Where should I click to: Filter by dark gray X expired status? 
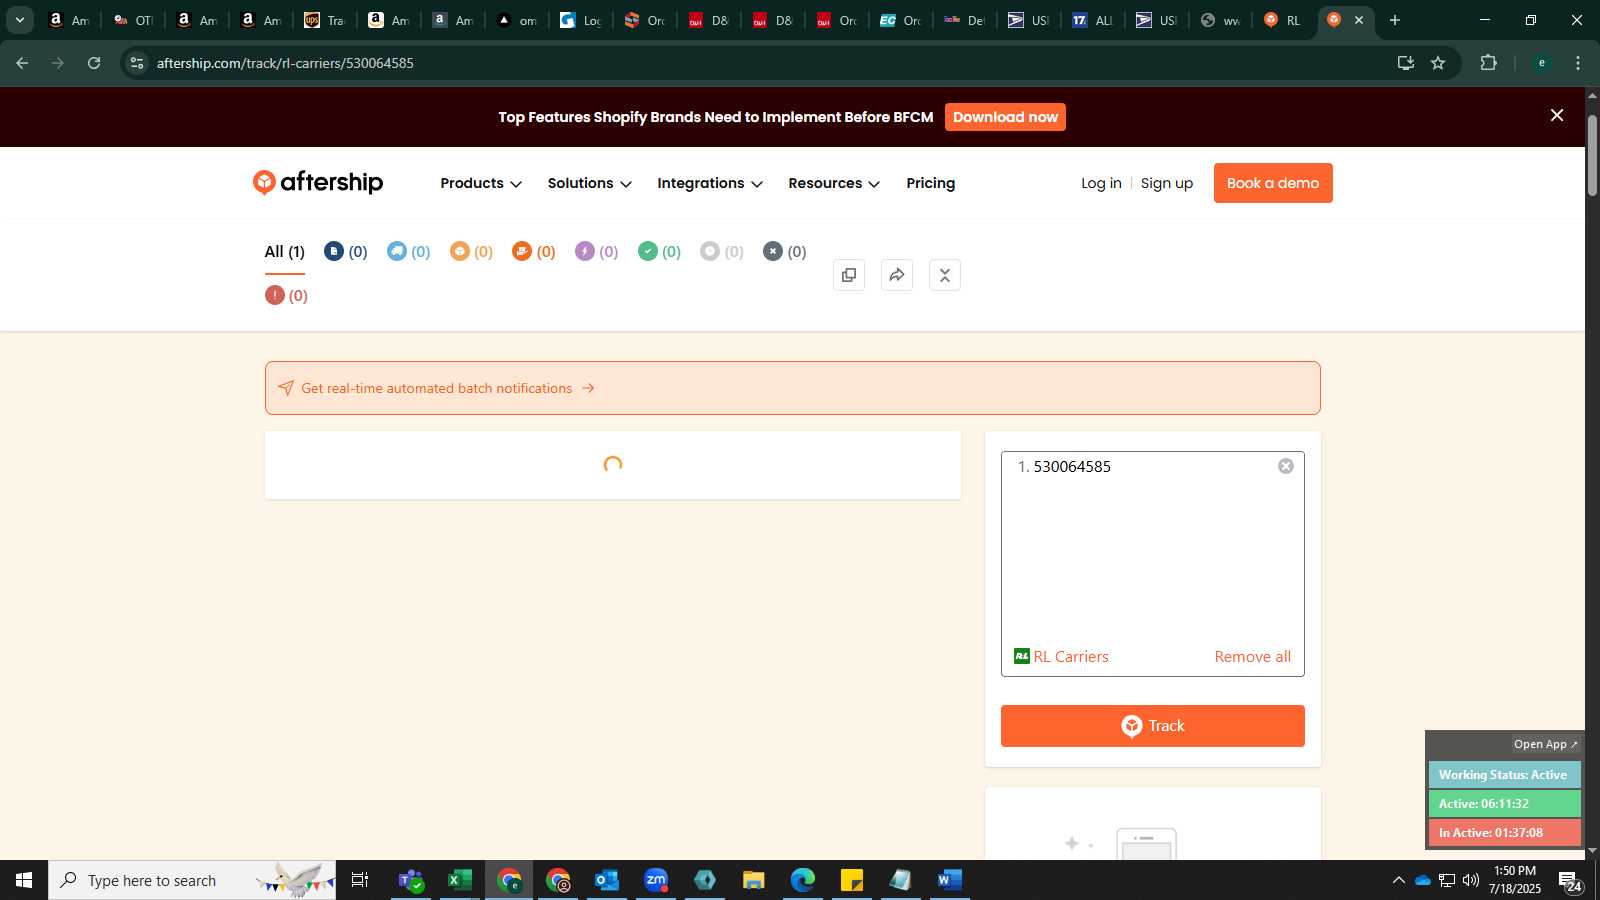tap(784, 251)
